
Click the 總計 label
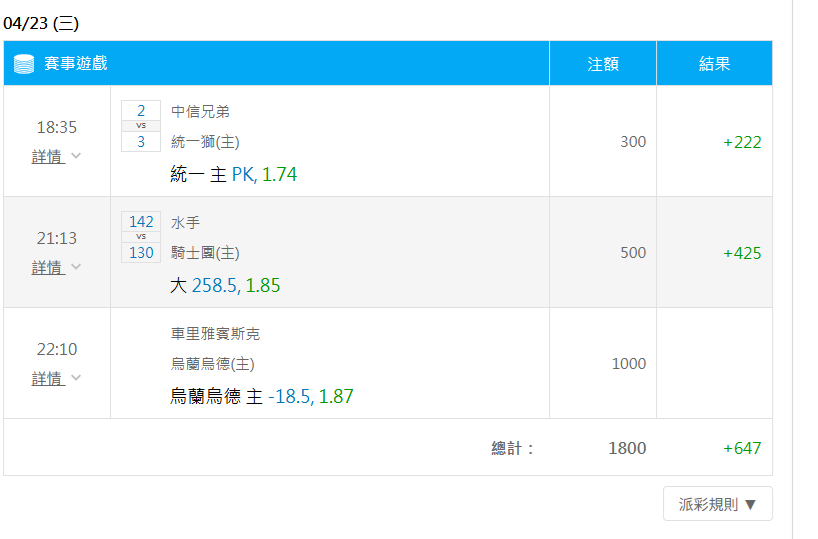[512, 448]
